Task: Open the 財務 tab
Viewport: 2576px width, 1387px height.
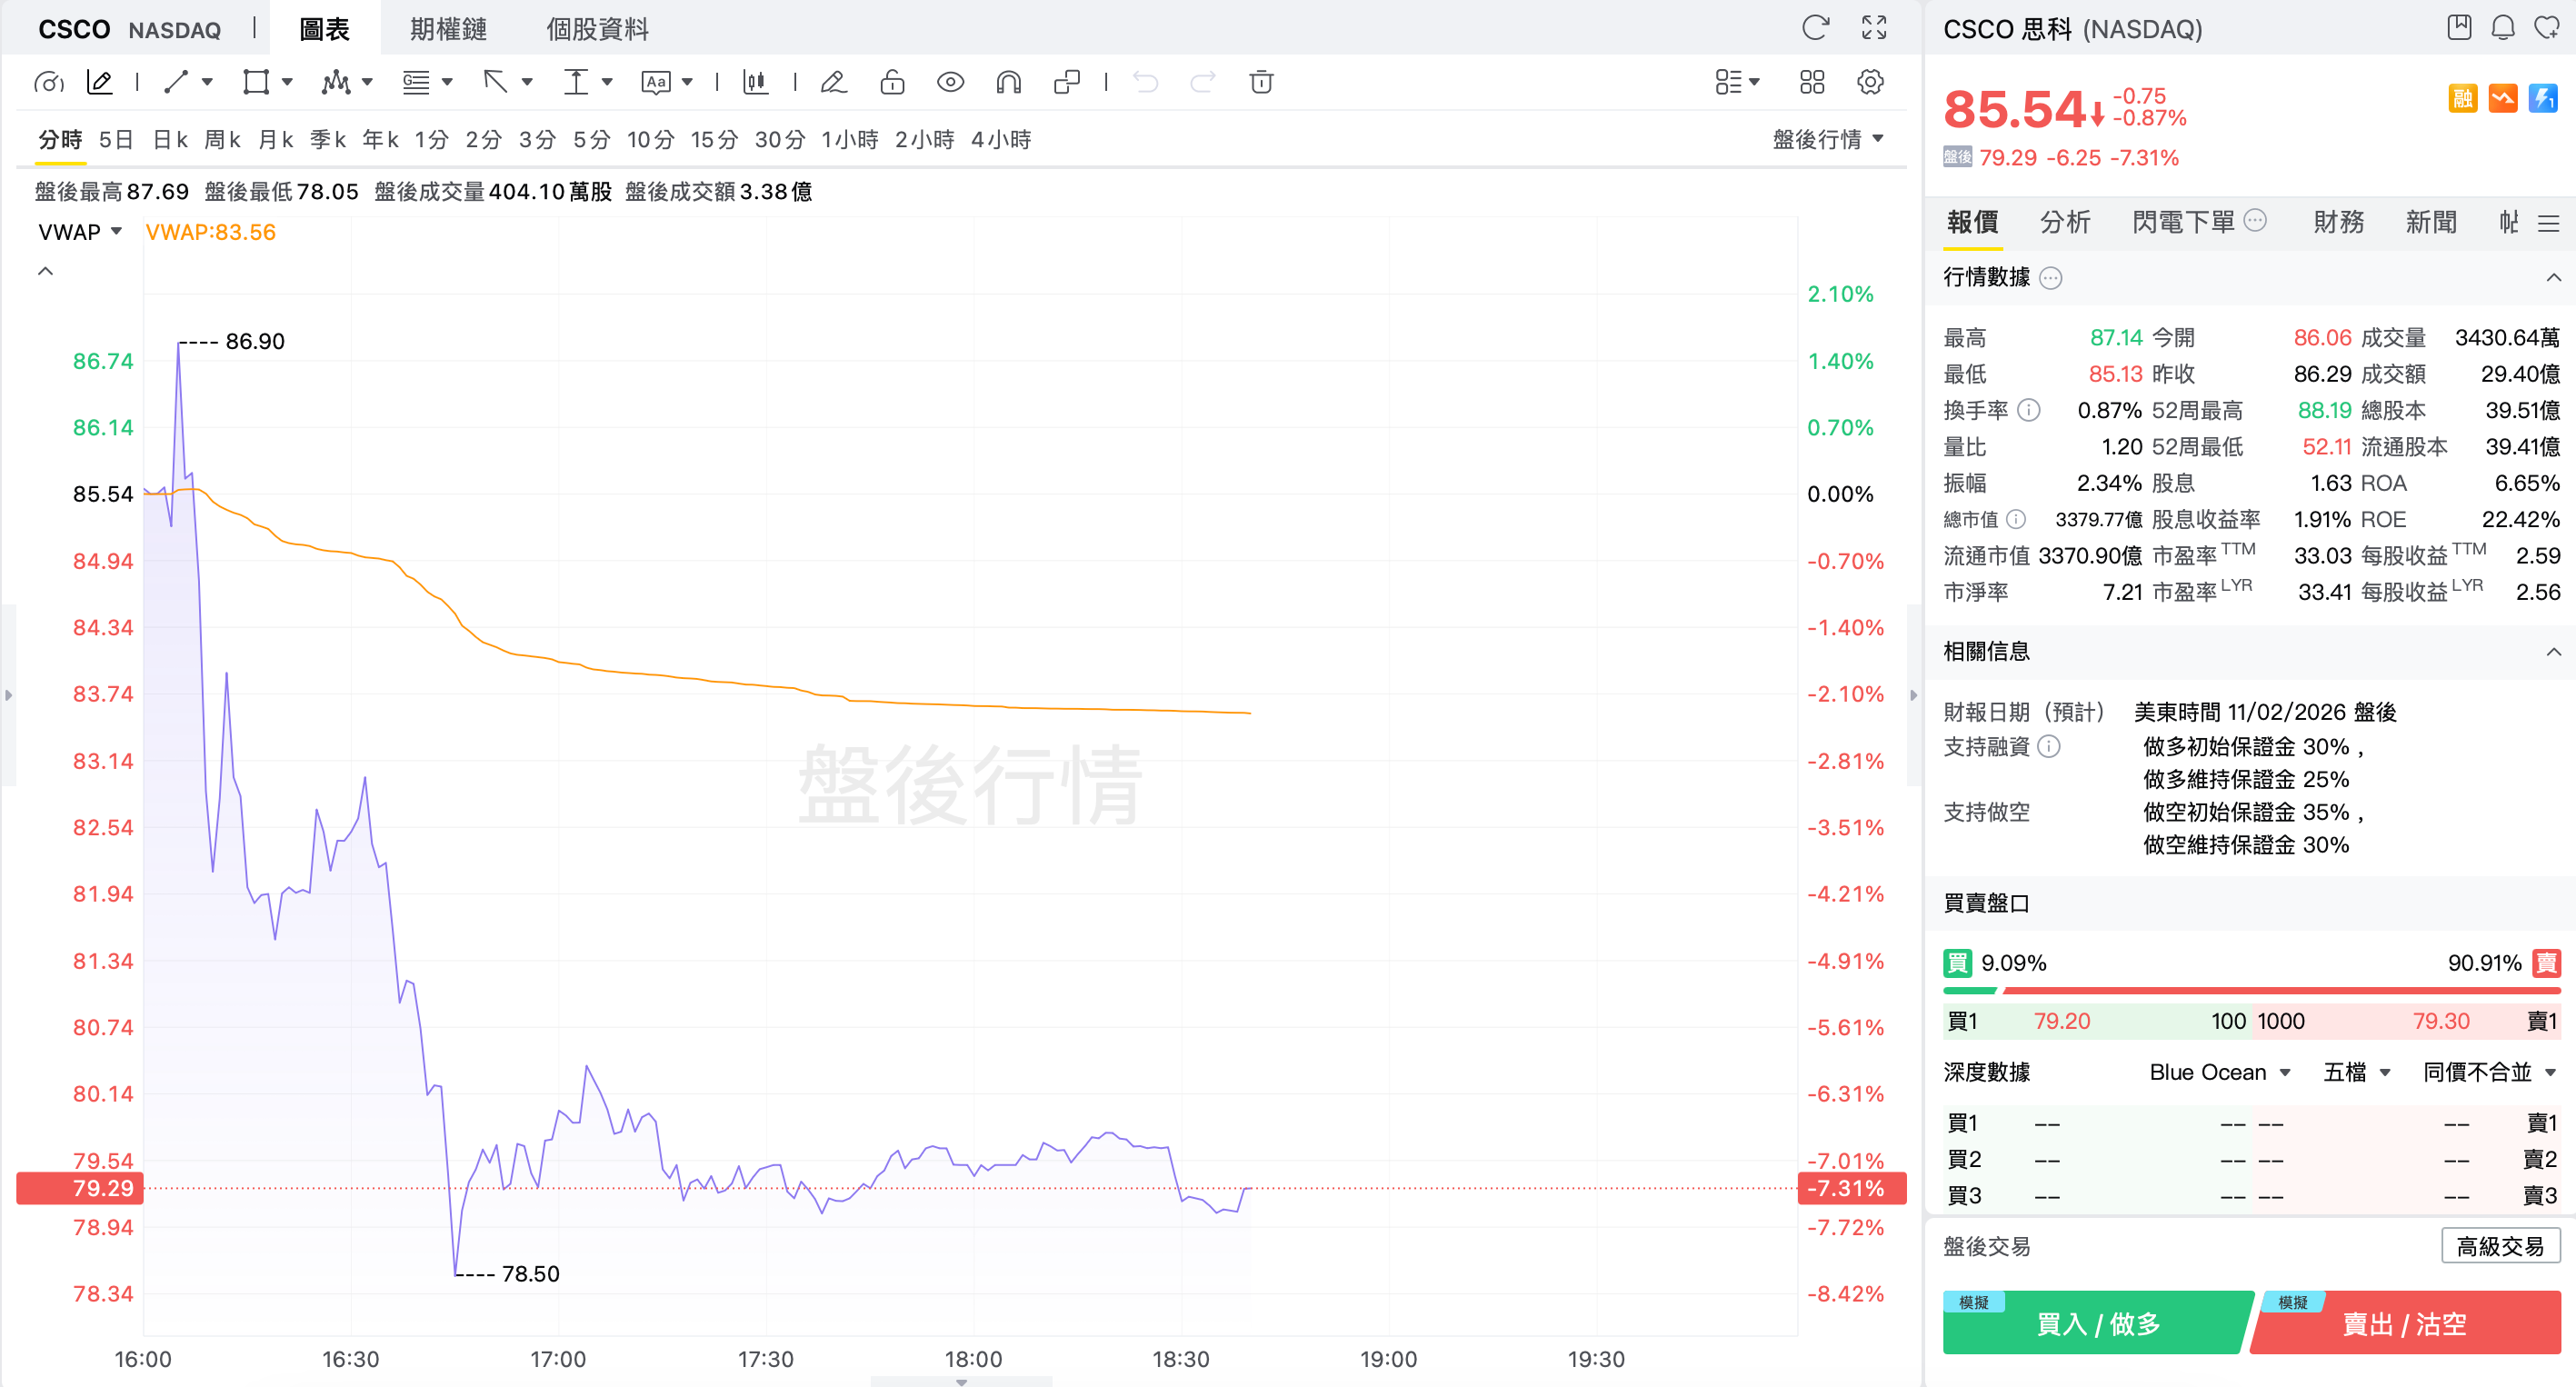Action: [x=2338, y=222]
